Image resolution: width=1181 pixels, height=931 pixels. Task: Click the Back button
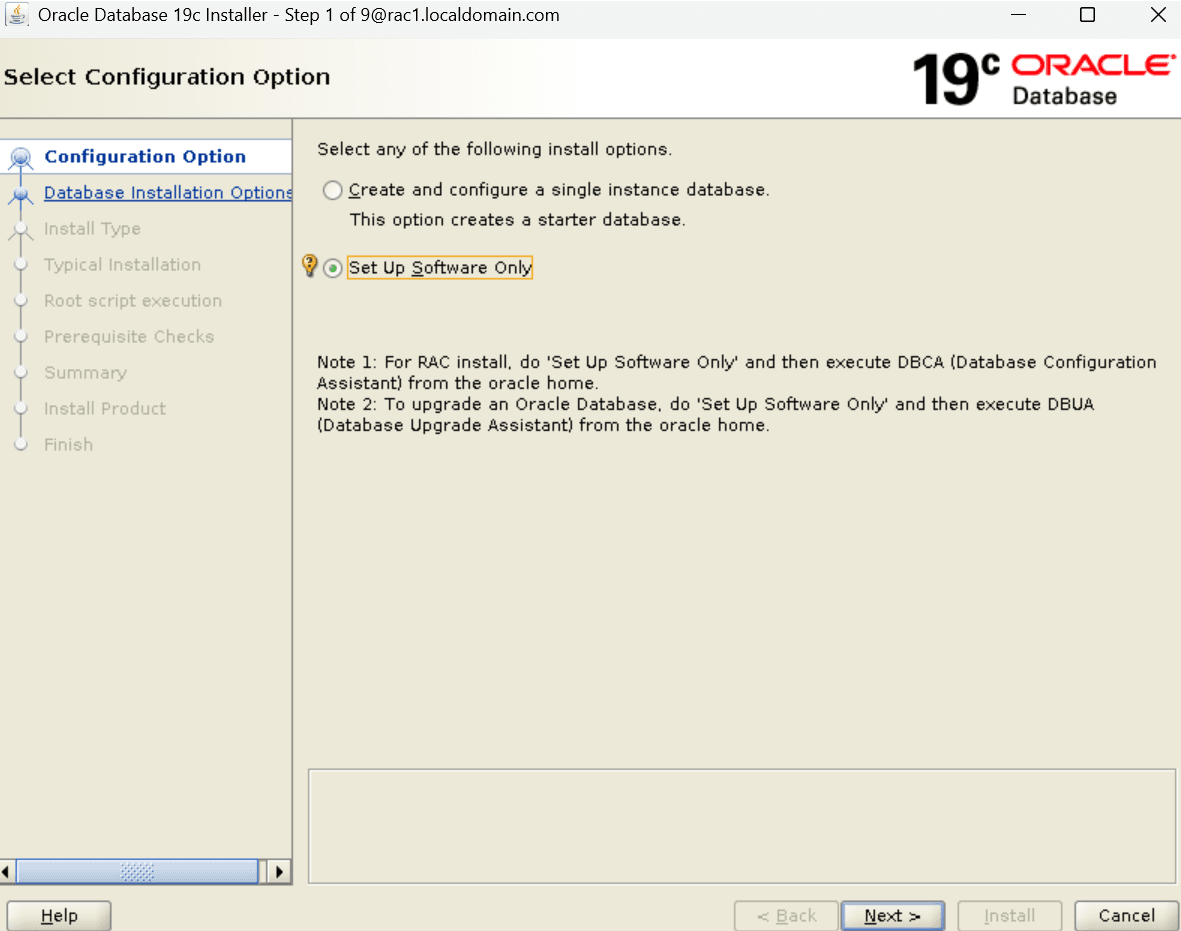[x=786, y=915]
